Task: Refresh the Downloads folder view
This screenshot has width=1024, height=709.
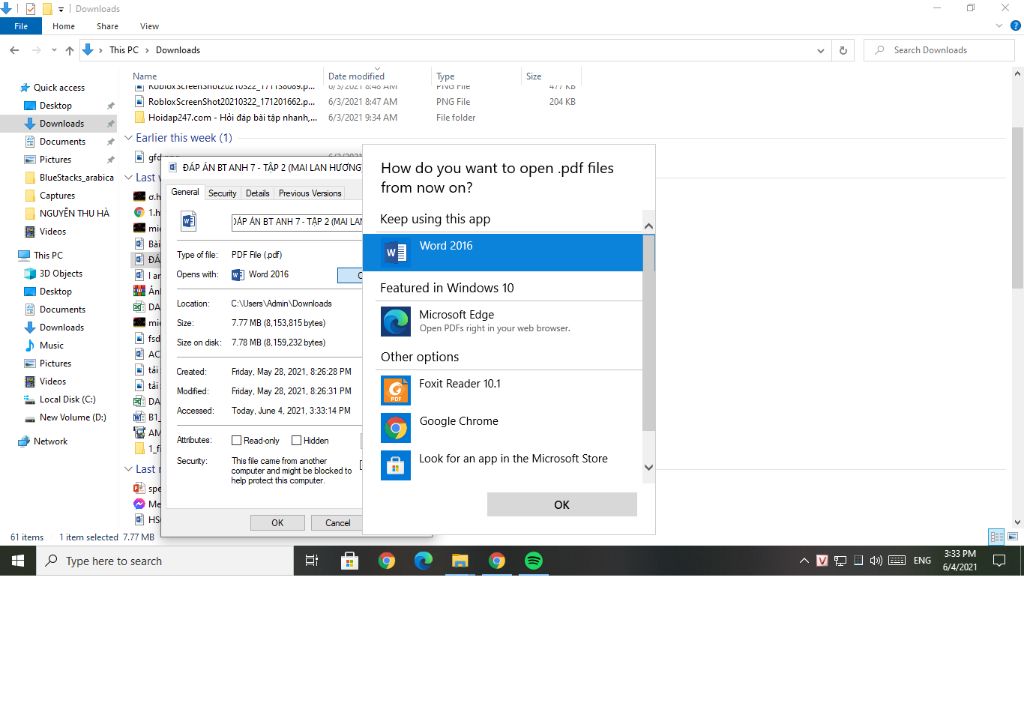Action: tap(843, 50)
